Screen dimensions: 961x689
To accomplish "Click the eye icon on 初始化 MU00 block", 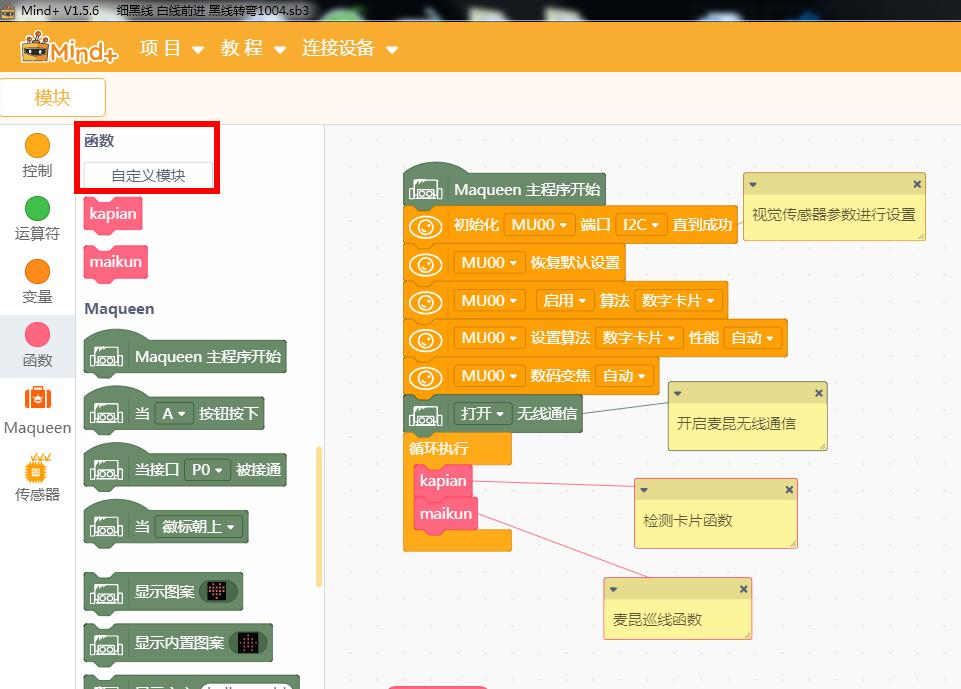I will [x=425, y=227].
